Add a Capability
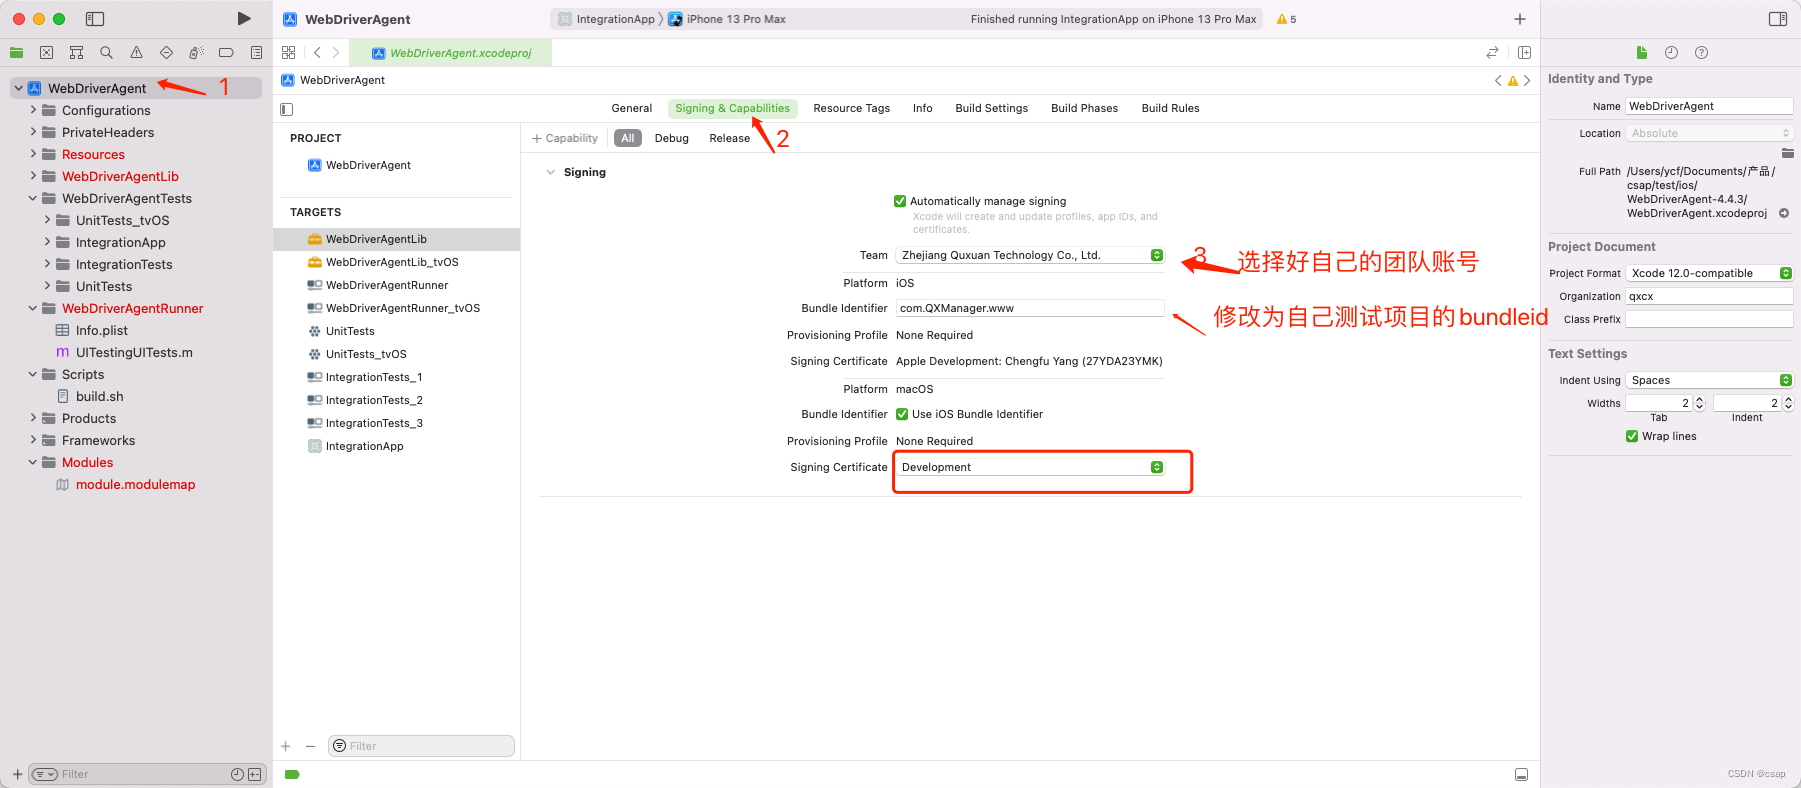This screenshot has width=1801, height=788. [x=565, y=138]
